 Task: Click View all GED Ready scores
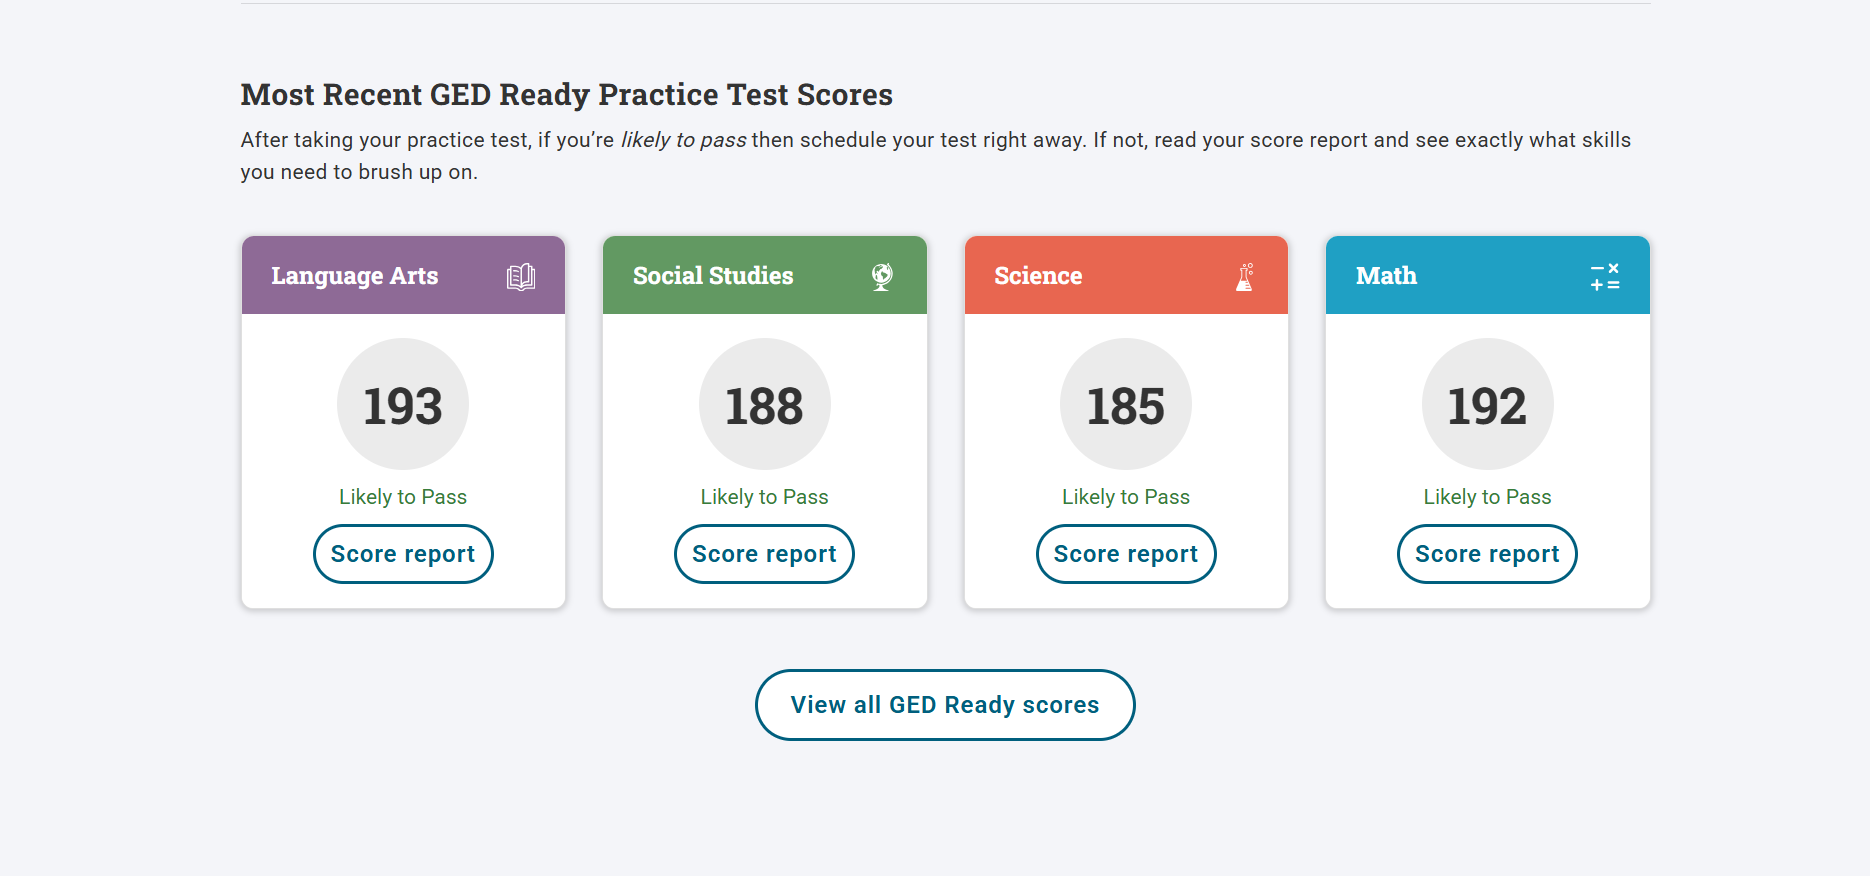(945, 705)
